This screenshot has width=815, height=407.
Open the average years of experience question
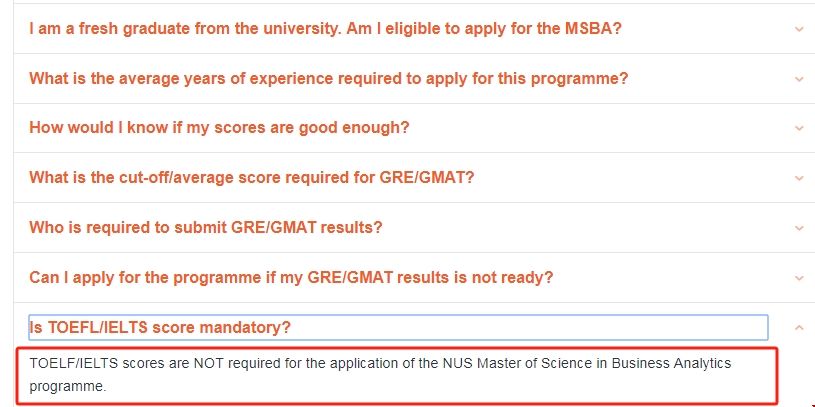[328, 78]
